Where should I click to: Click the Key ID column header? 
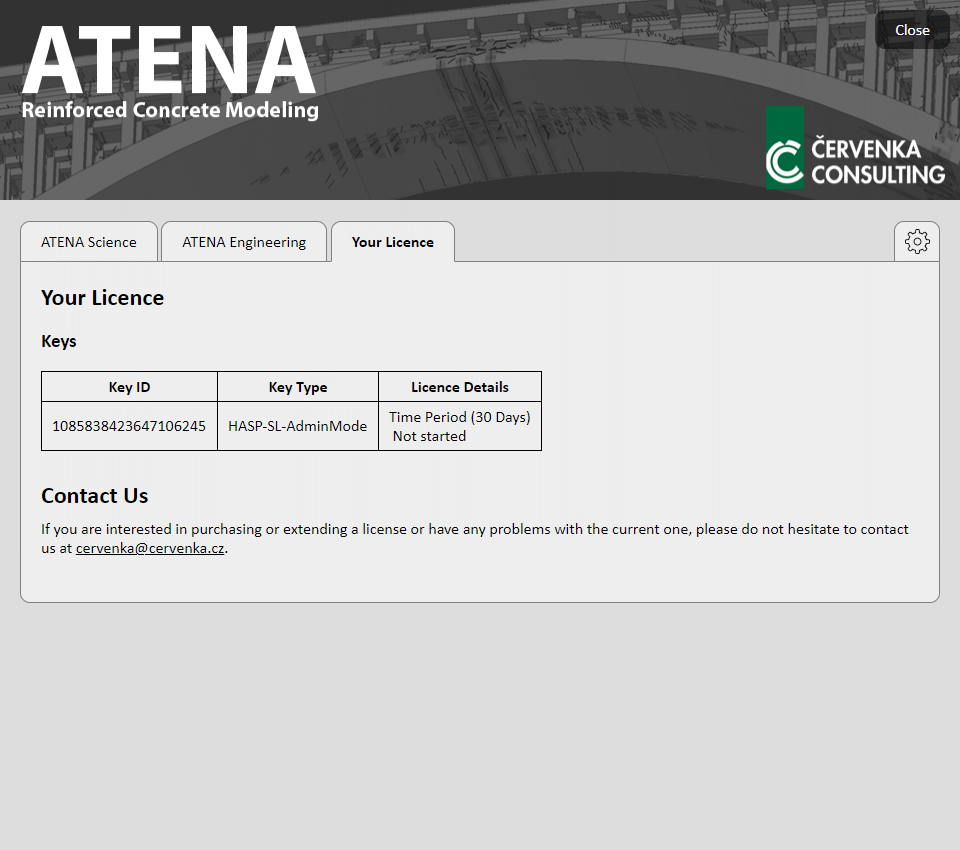[x=129, y=387]
